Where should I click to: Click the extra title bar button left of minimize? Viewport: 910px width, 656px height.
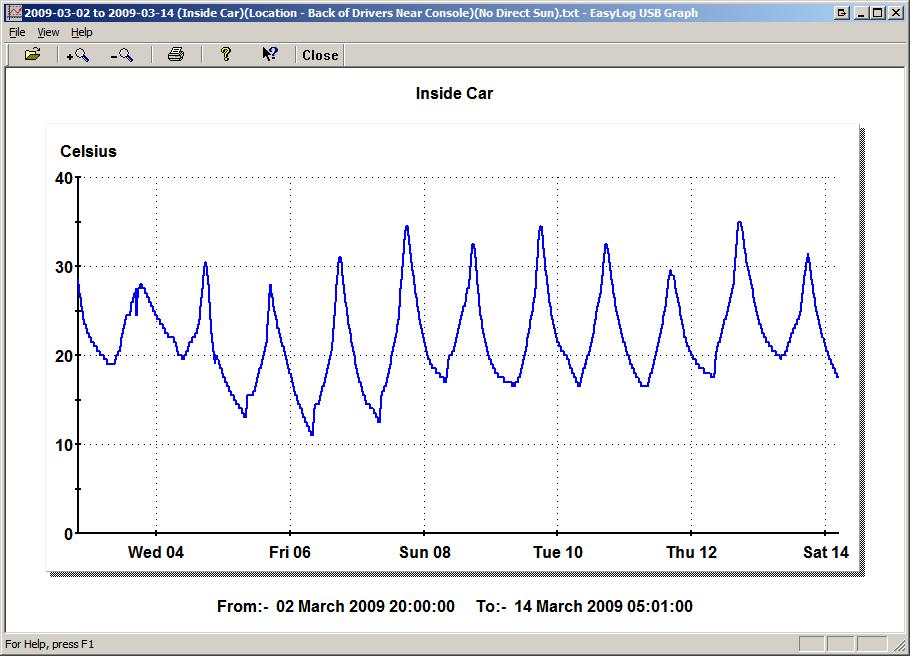[842, 13]
